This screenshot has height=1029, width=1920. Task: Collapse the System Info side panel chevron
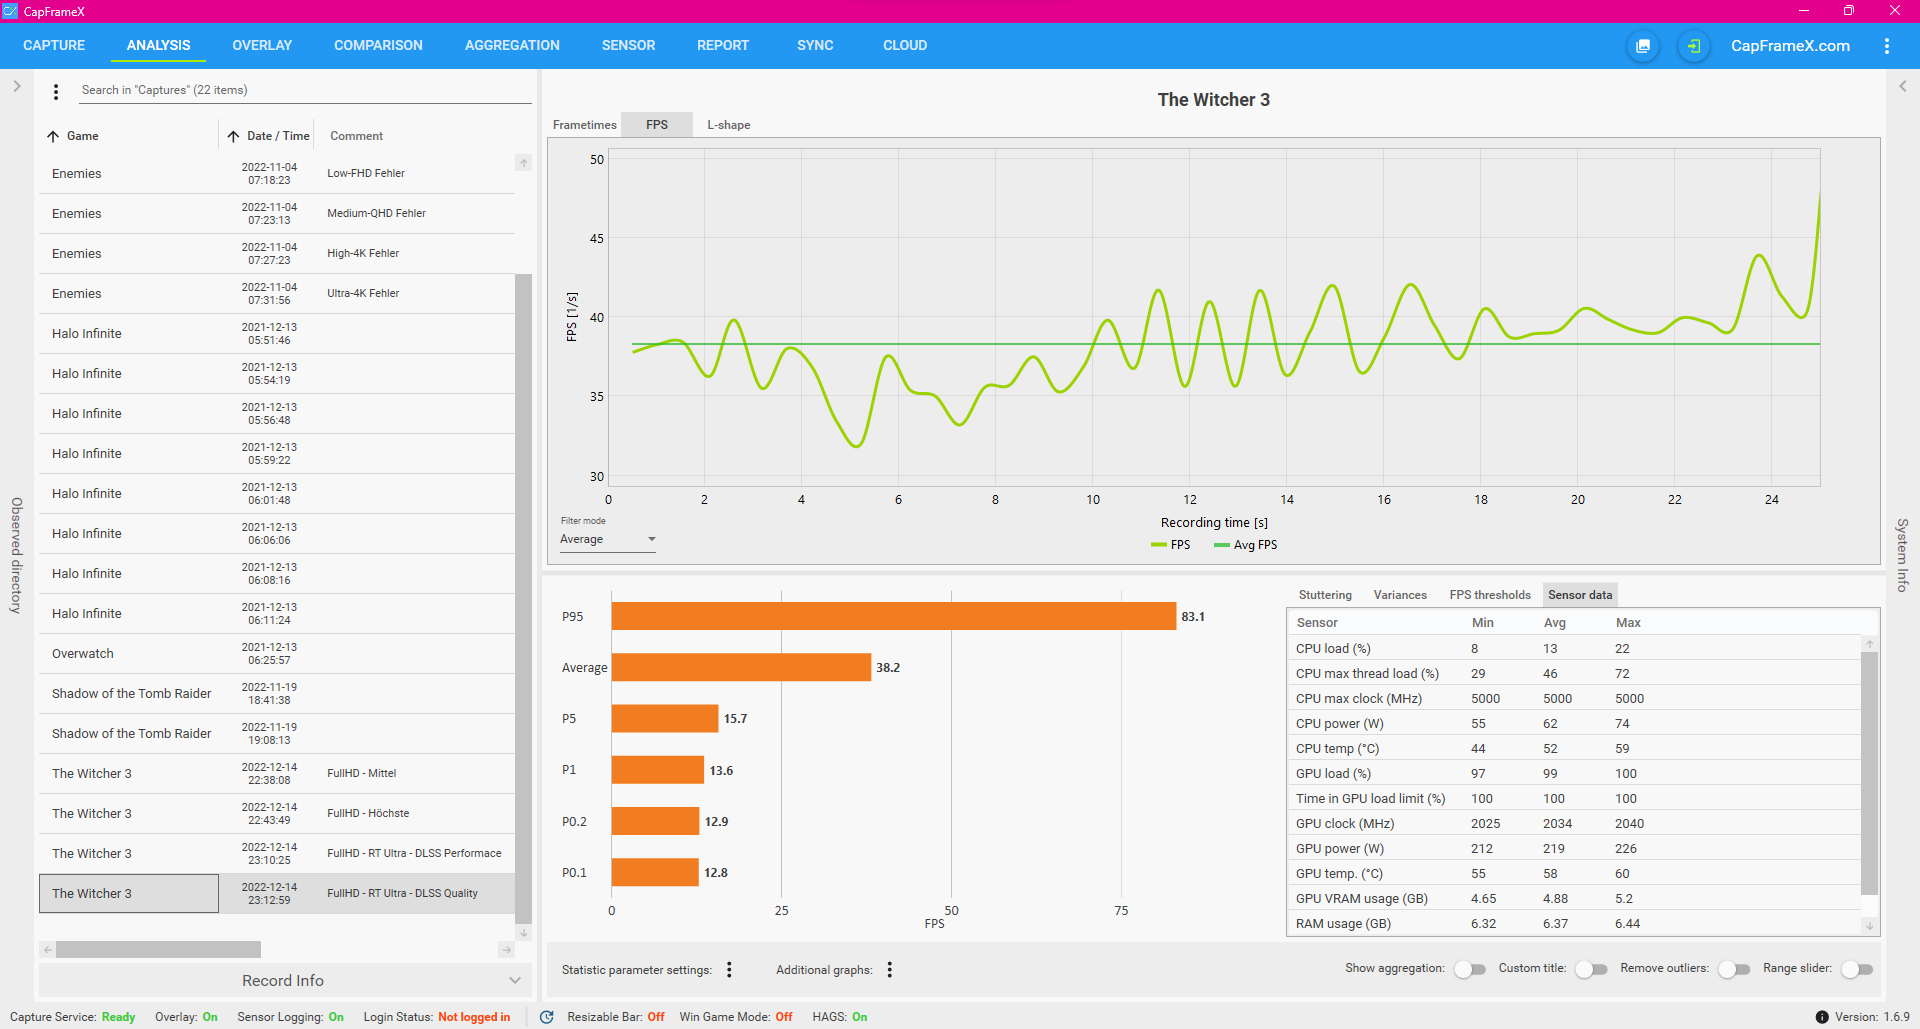[1902, 86]
